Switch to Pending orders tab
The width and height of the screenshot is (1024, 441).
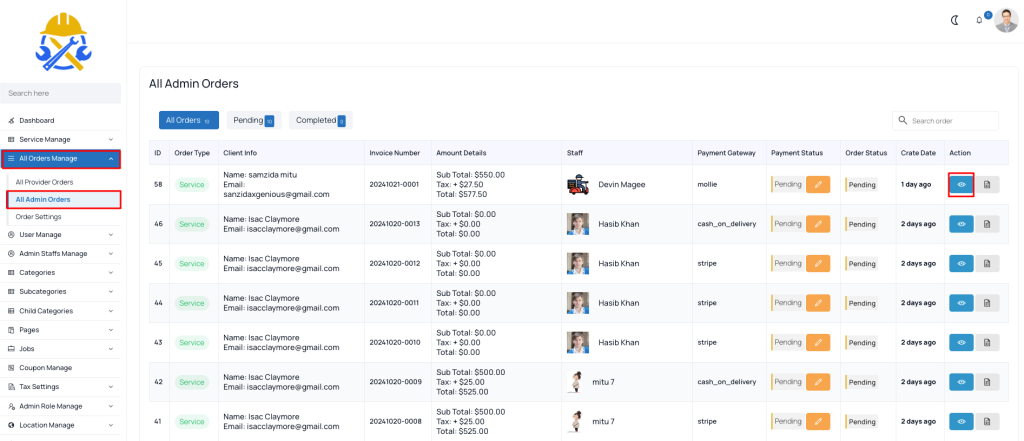[x=253, y=120]
